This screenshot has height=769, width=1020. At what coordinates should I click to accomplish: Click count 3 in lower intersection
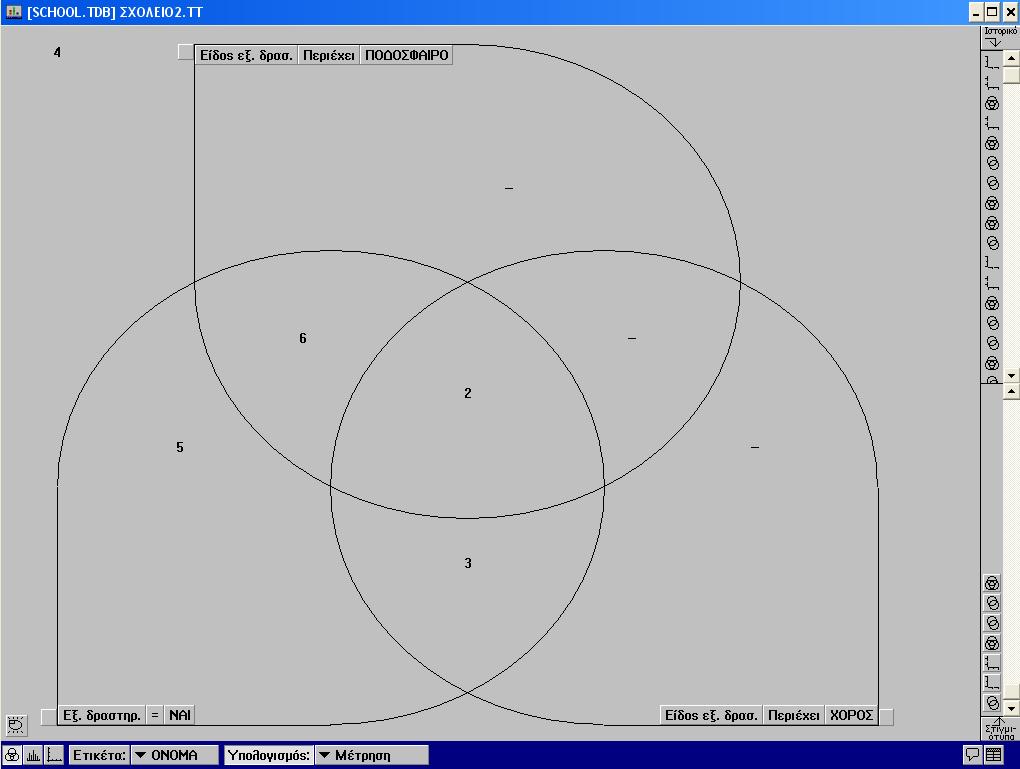(468, 563)
